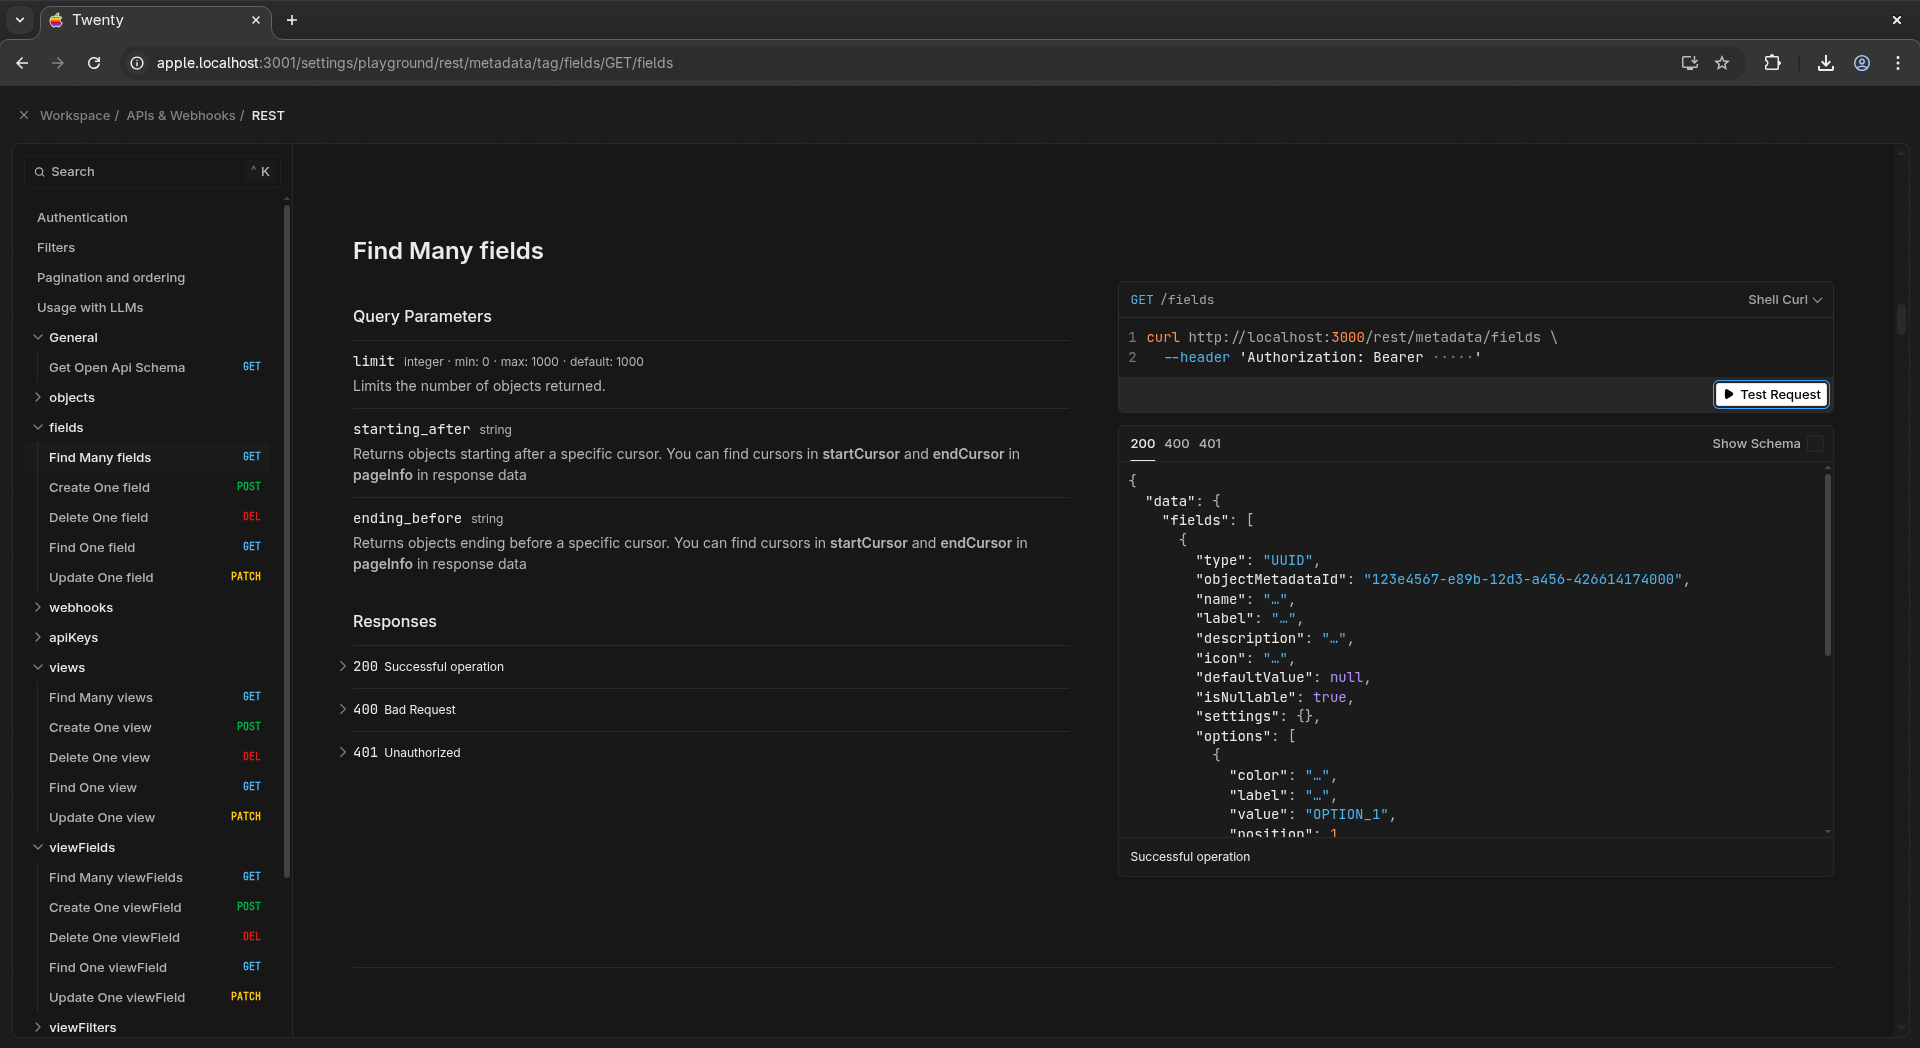The height and width of the screenshot is (1048, 1920).
Task: Expand the objects section in sidebar
Action: pyautogui.click(x=71, y=398)
